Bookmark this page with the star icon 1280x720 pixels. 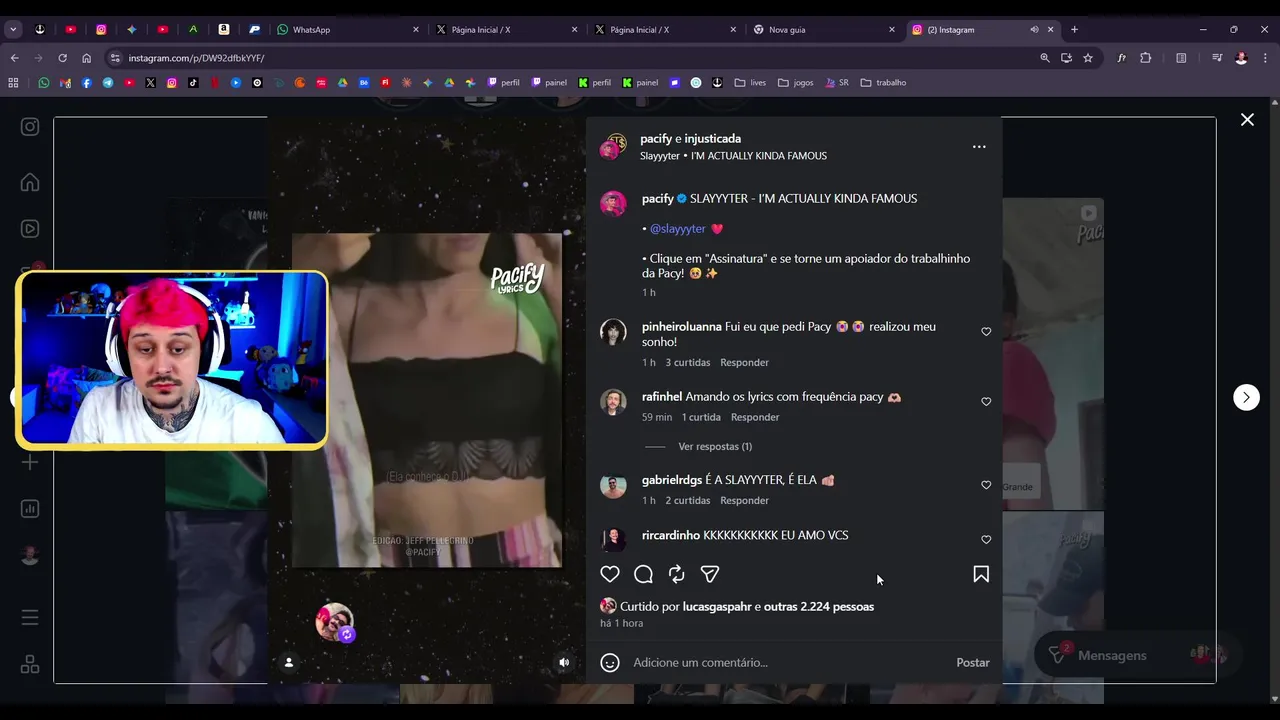tap(1088, 58)
